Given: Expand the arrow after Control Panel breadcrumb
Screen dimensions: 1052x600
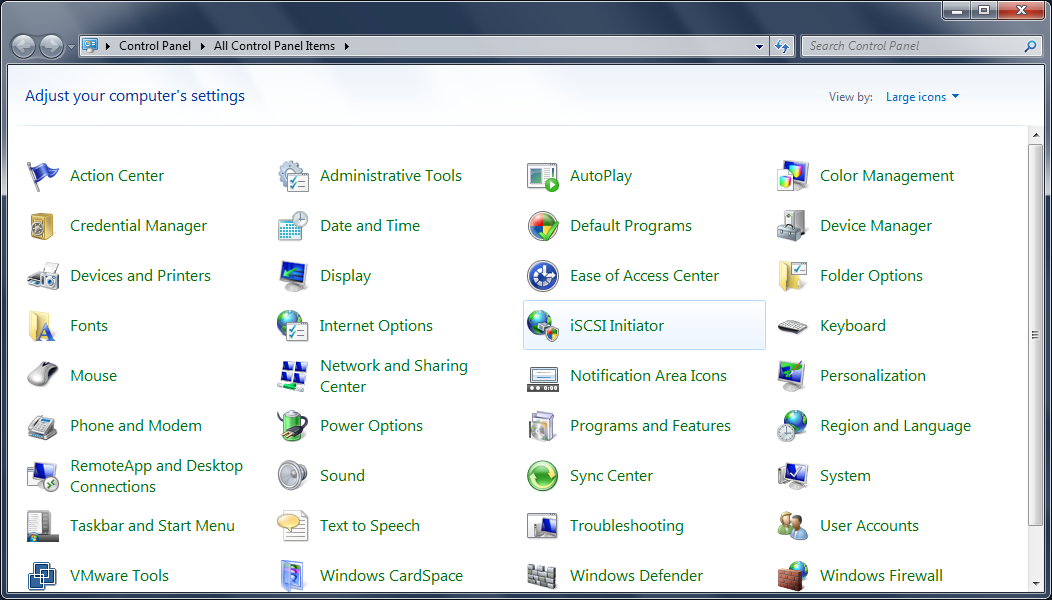Looking at the screenshot, I should (x=203, y=46).
